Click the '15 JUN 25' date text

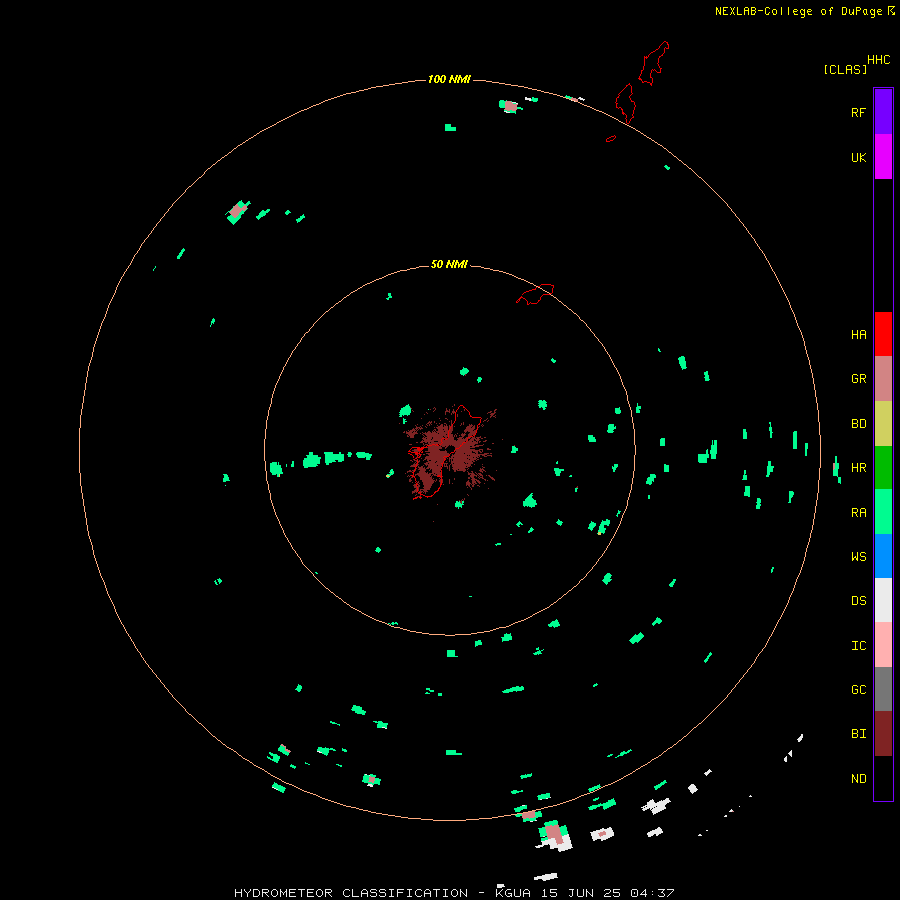[581, 893]
